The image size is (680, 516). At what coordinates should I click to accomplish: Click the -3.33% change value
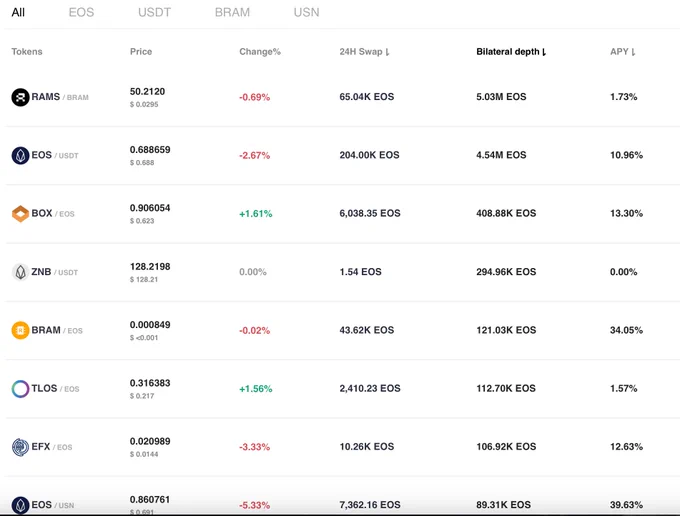tap(255, 447)
